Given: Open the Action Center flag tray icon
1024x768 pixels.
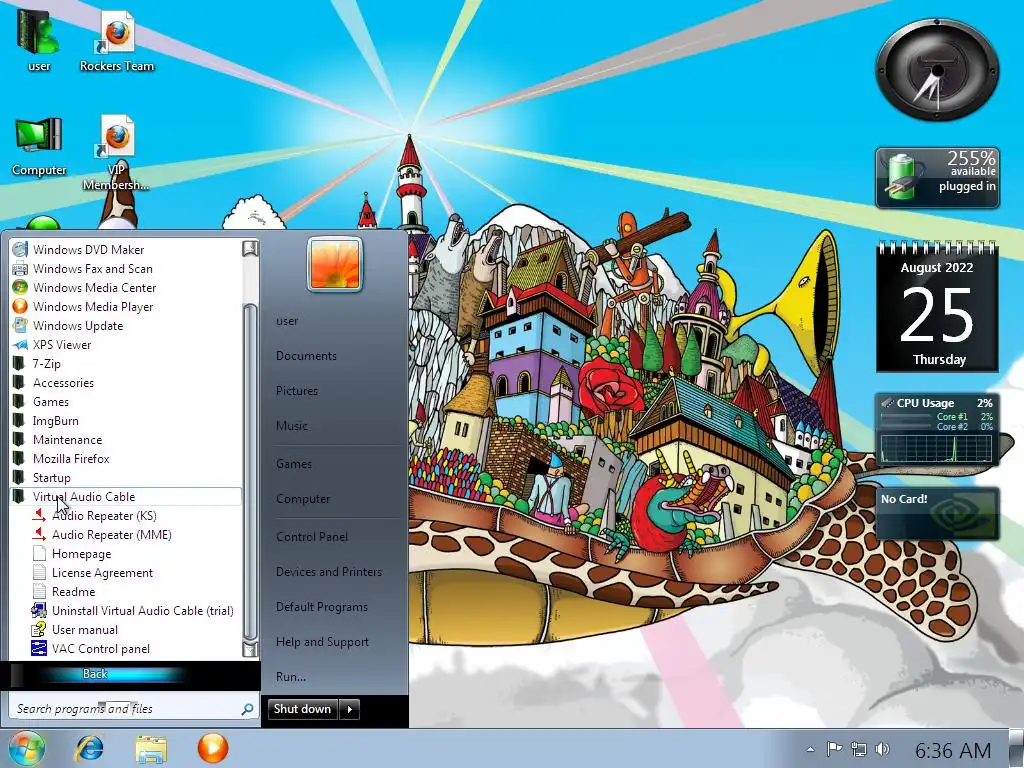Looking at the screenshot, I should (x=834, y=750).
